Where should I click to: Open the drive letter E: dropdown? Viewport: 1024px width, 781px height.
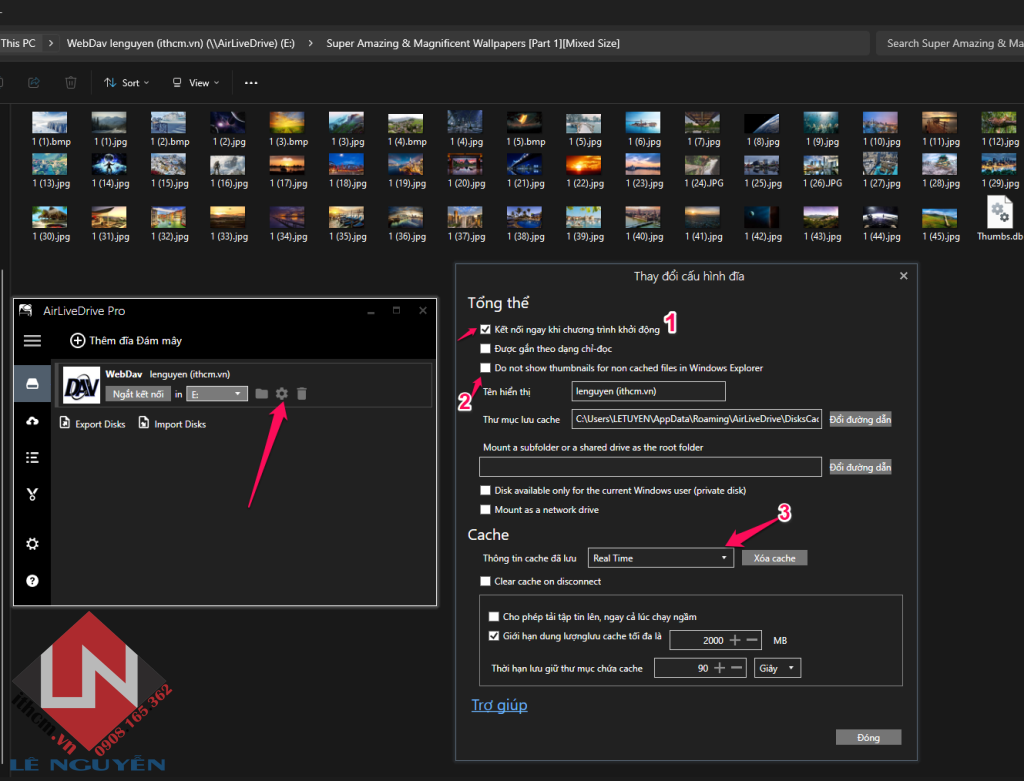218,394
